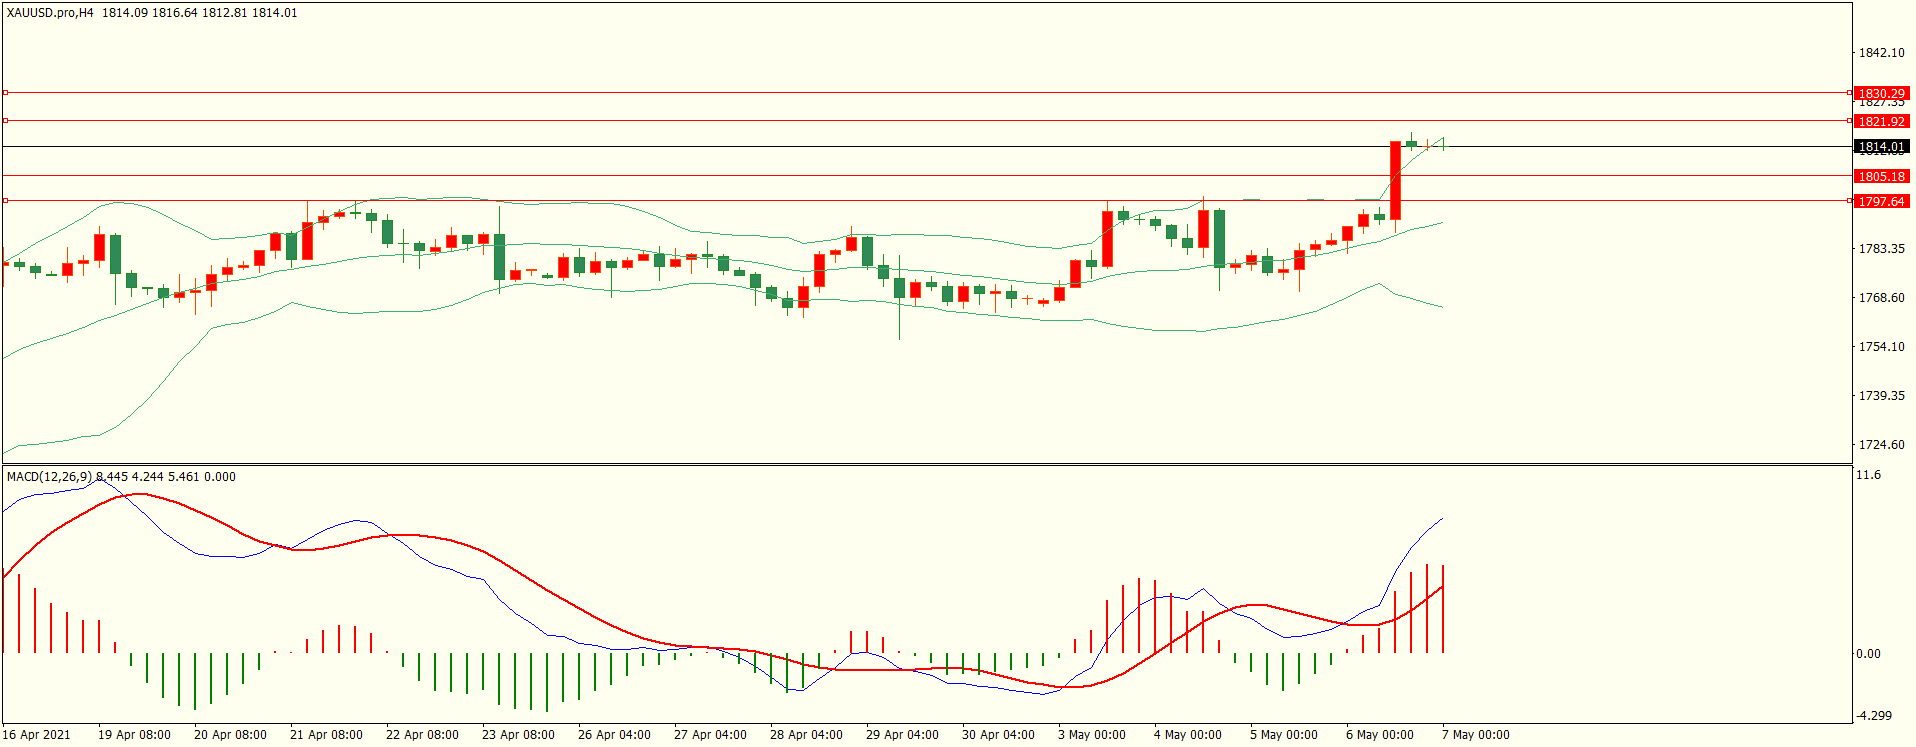The width and height of the screenshot is (1916, 747).
Task: Click the 1842.10 price axis value
Action: coord(1881,53)
